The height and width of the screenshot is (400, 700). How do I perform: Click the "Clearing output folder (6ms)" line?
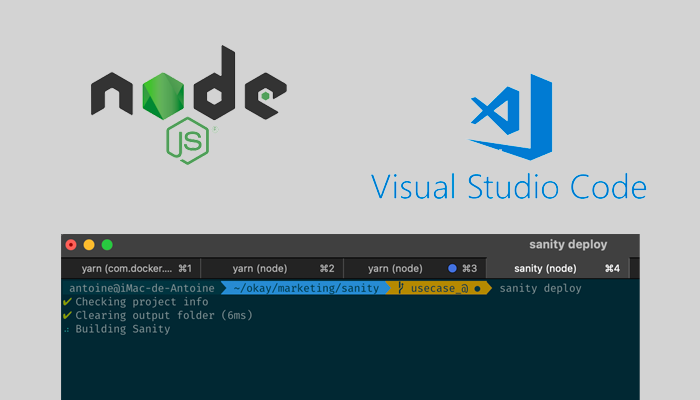pos(164,315)
